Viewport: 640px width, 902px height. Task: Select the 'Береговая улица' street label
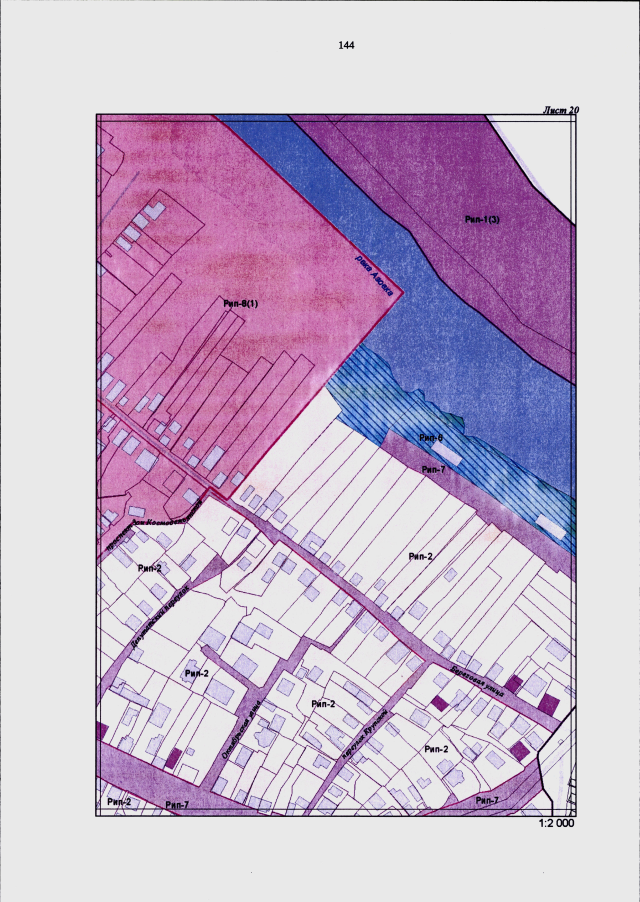click(477, 681)
